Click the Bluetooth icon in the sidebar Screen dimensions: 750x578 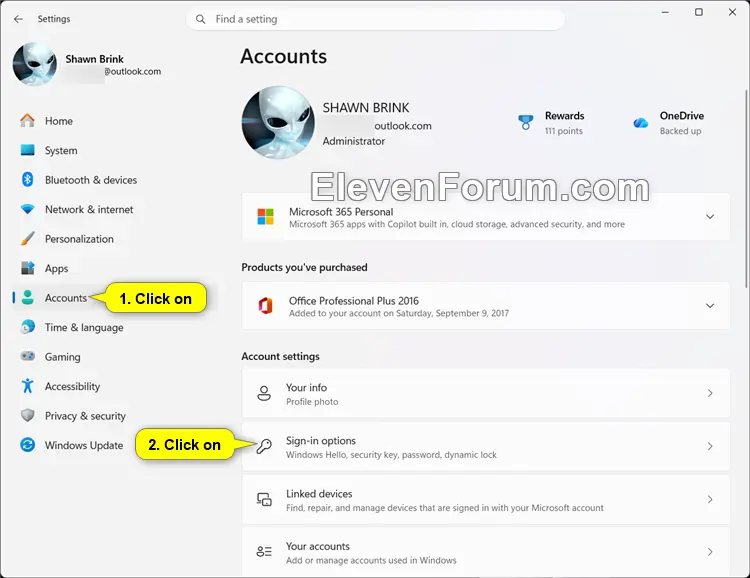(28, 179)
